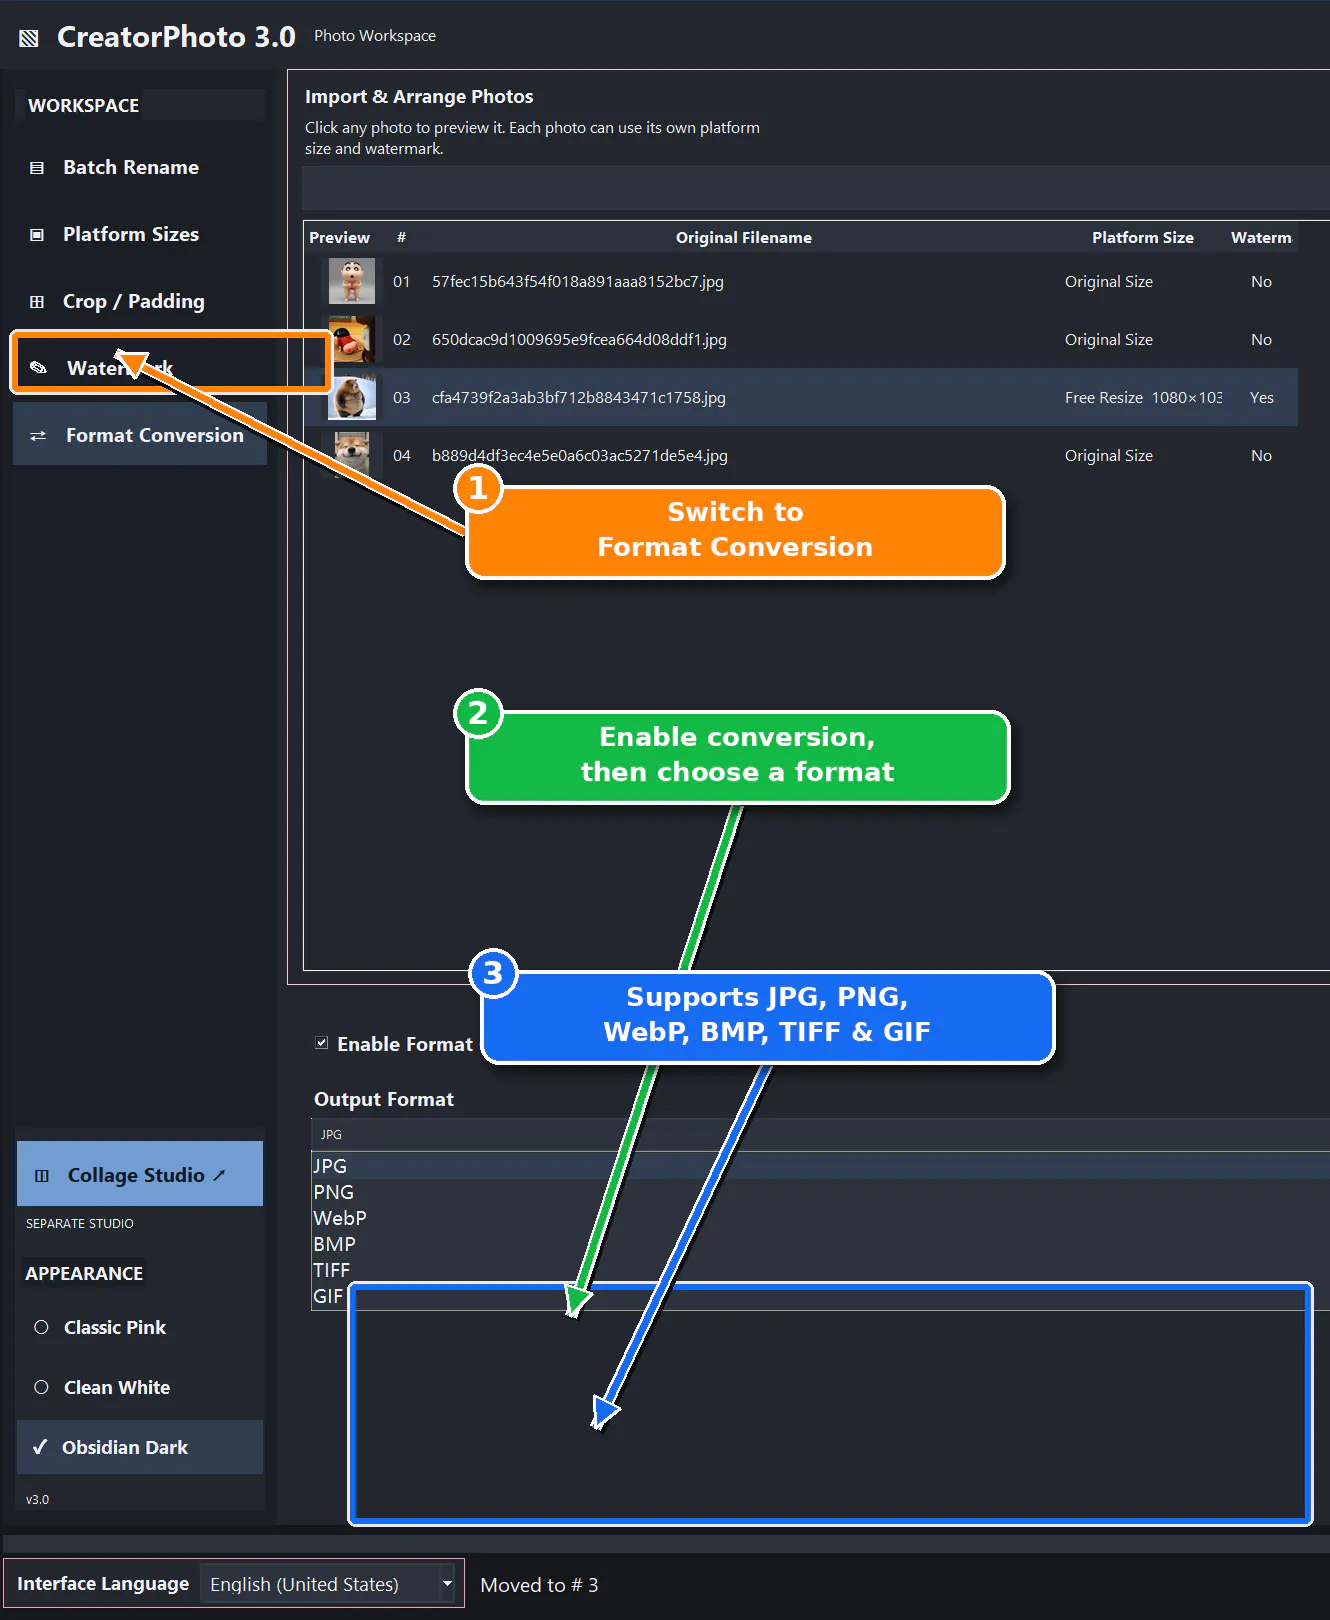1330x1620 pixels.
Task: Click the external-link arrow beside Collage Studio
Action: click(219, 1175)
